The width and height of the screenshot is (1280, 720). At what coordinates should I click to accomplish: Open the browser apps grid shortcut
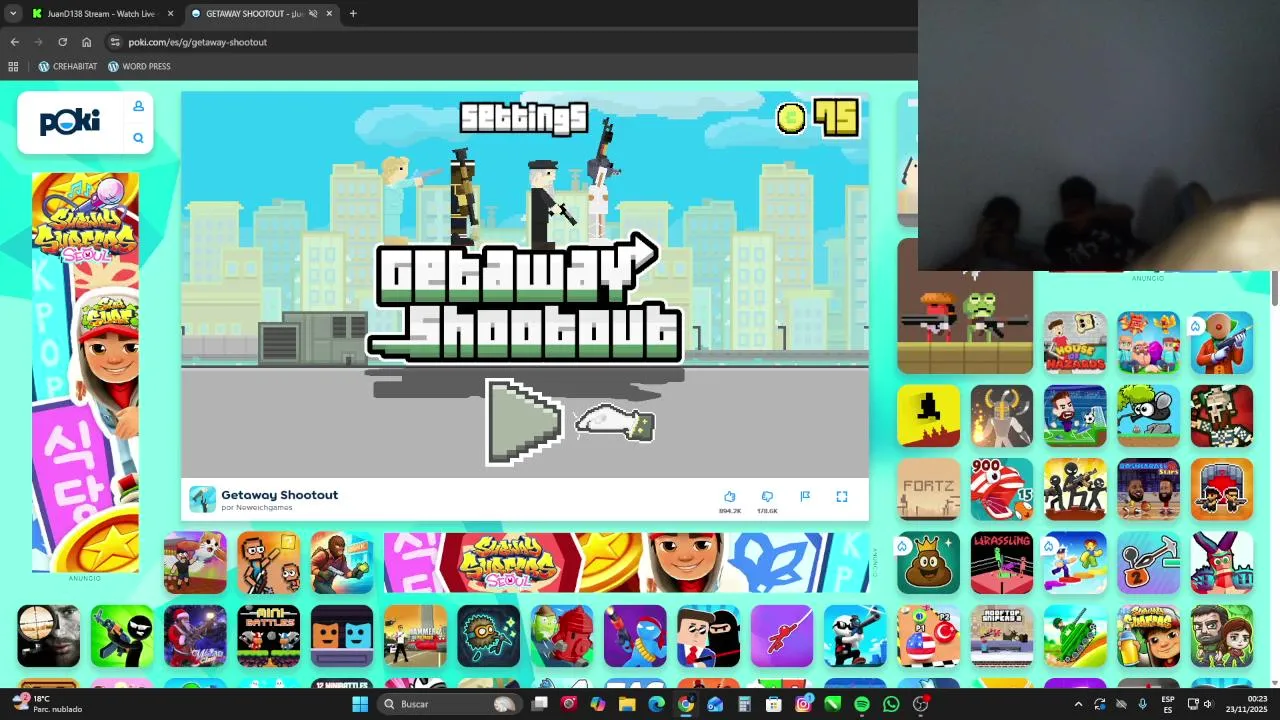coord(13,67)
